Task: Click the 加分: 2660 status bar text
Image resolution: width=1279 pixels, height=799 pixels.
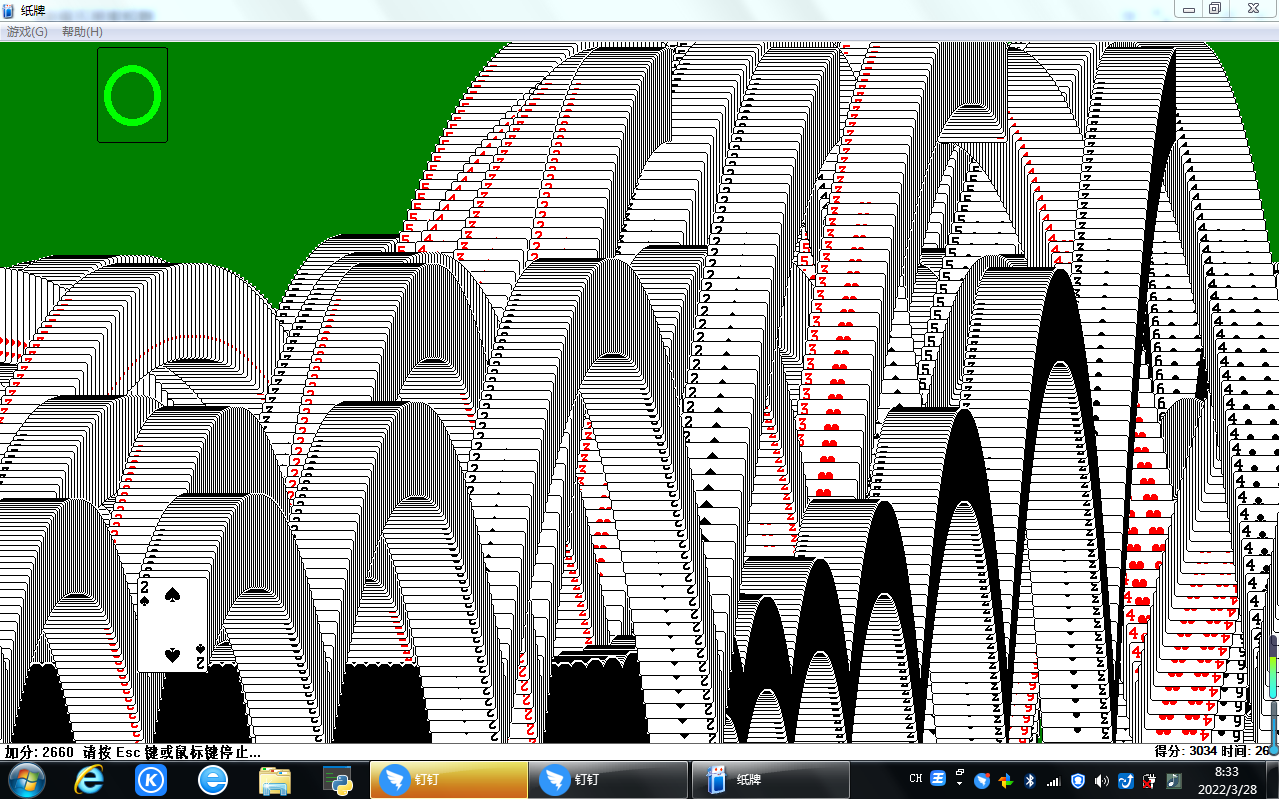Action: 39,752
